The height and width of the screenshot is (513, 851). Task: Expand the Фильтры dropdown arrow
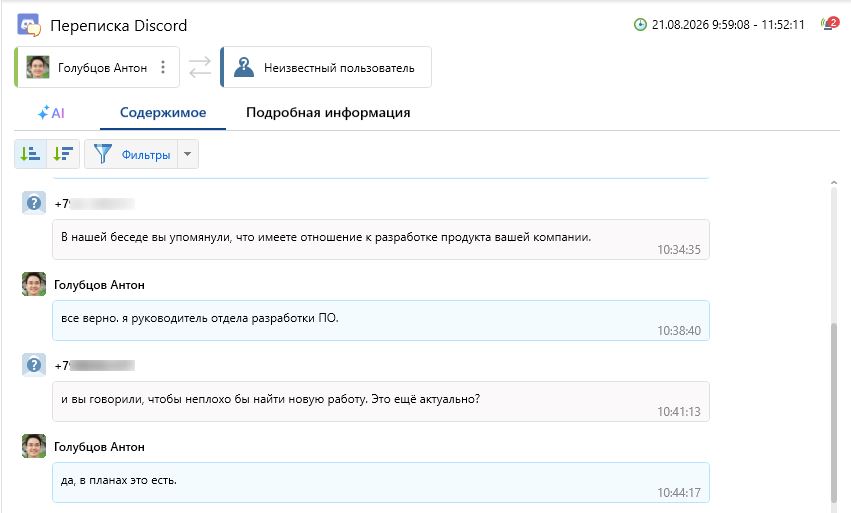tap(188, 154)
